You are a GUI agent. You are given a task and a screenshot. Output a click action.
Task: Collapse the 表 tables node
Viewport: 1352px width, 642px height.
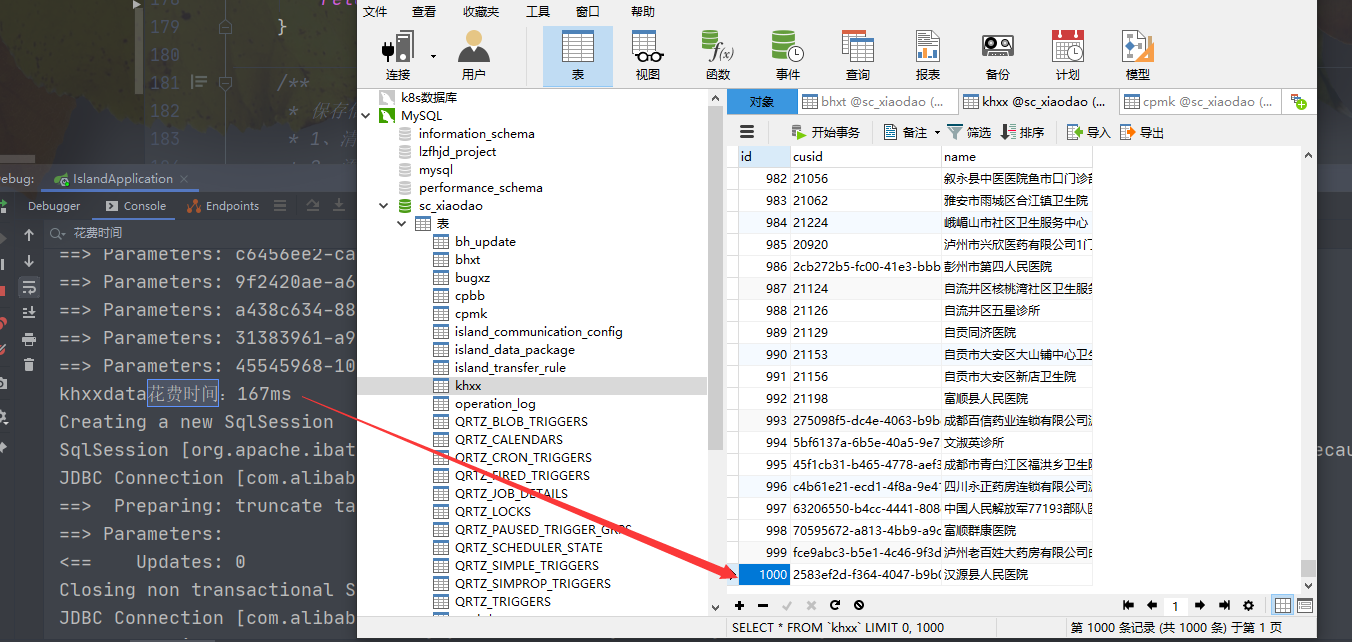click(402, 224)
